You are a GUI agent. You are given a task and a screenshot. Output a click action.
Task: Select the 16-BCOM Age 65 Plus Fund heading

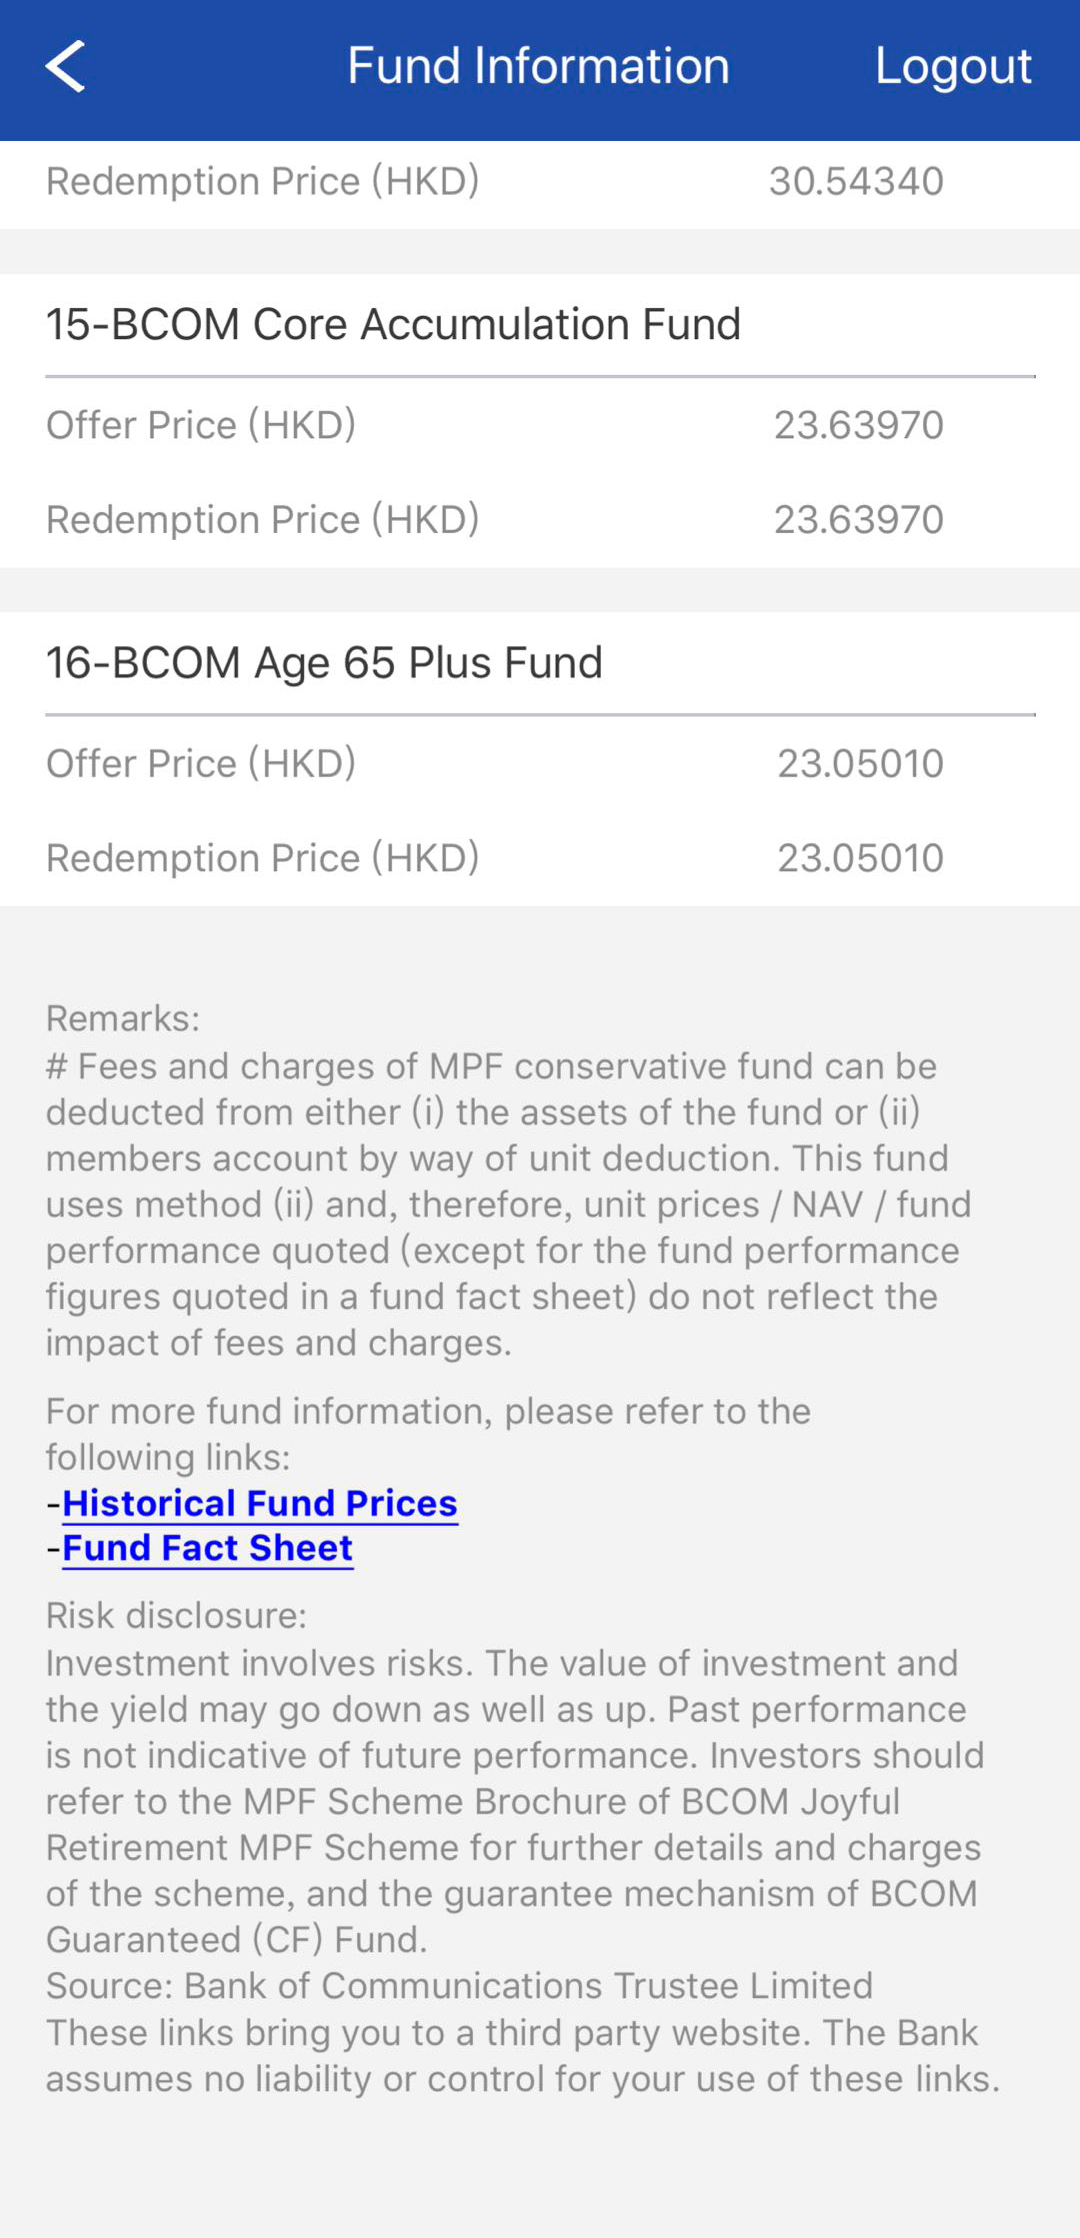(x=324, y=662)
